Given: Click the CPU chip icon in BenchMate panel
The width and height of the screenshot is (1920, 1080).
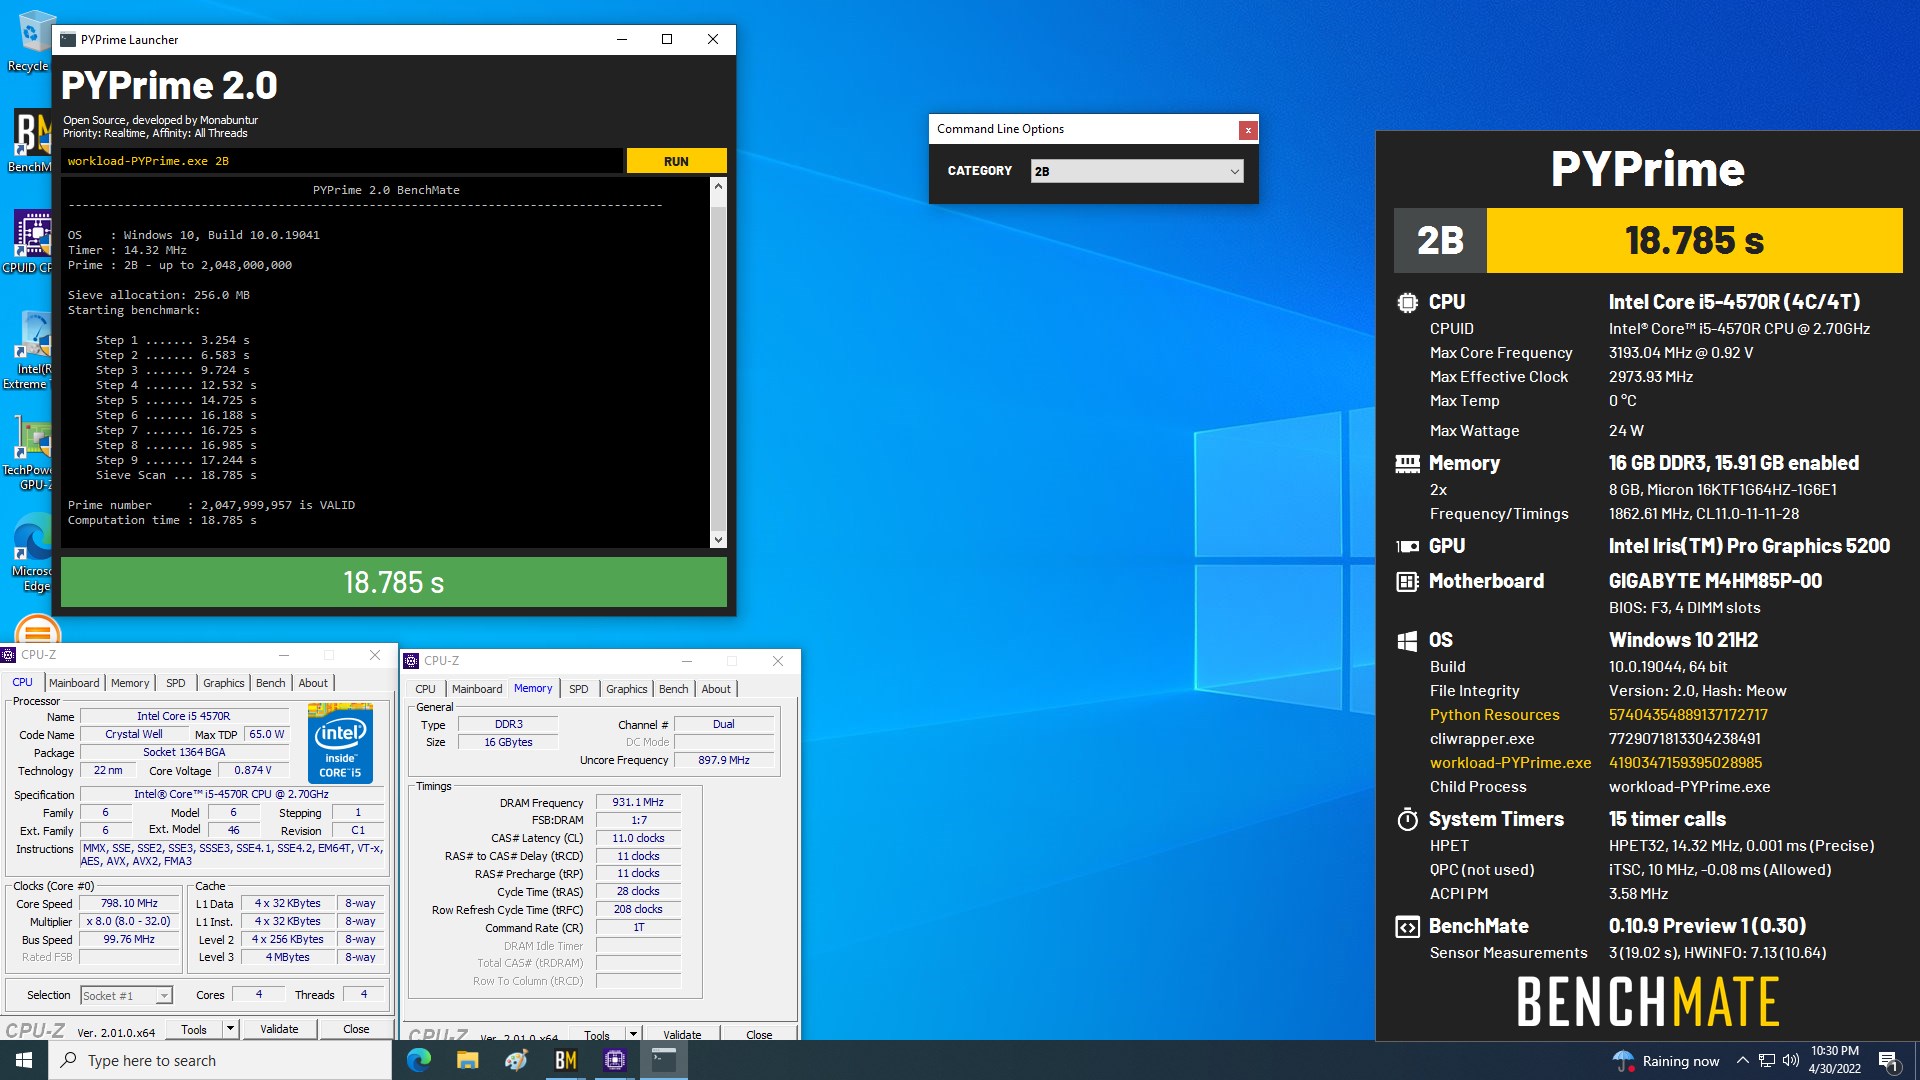Looking at the screenshot, I should (x=1407, y=302).
